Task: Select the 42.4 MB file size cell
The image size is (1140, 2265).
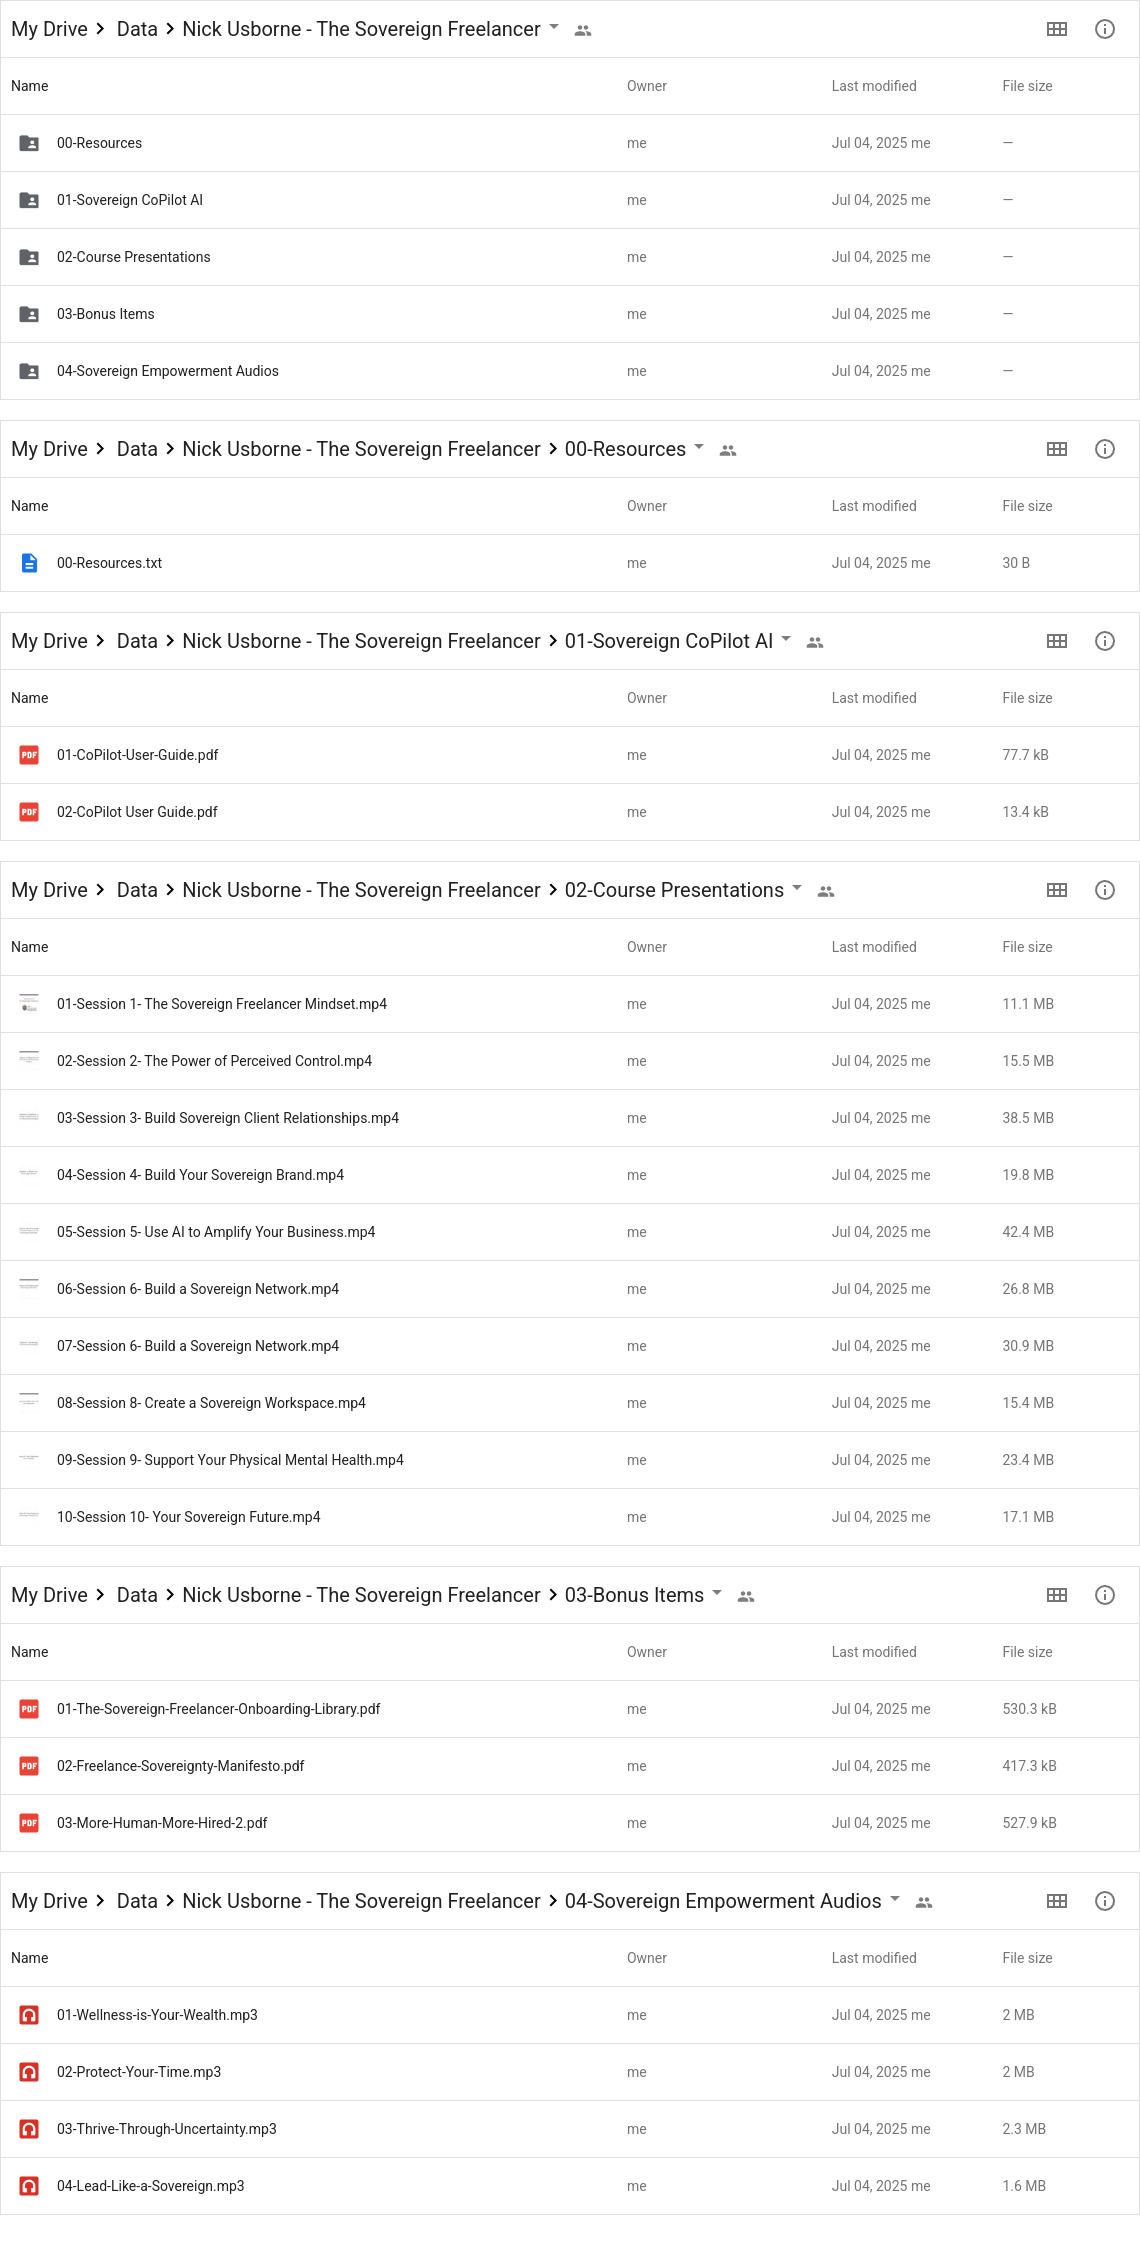Action: point(1028,1232)
